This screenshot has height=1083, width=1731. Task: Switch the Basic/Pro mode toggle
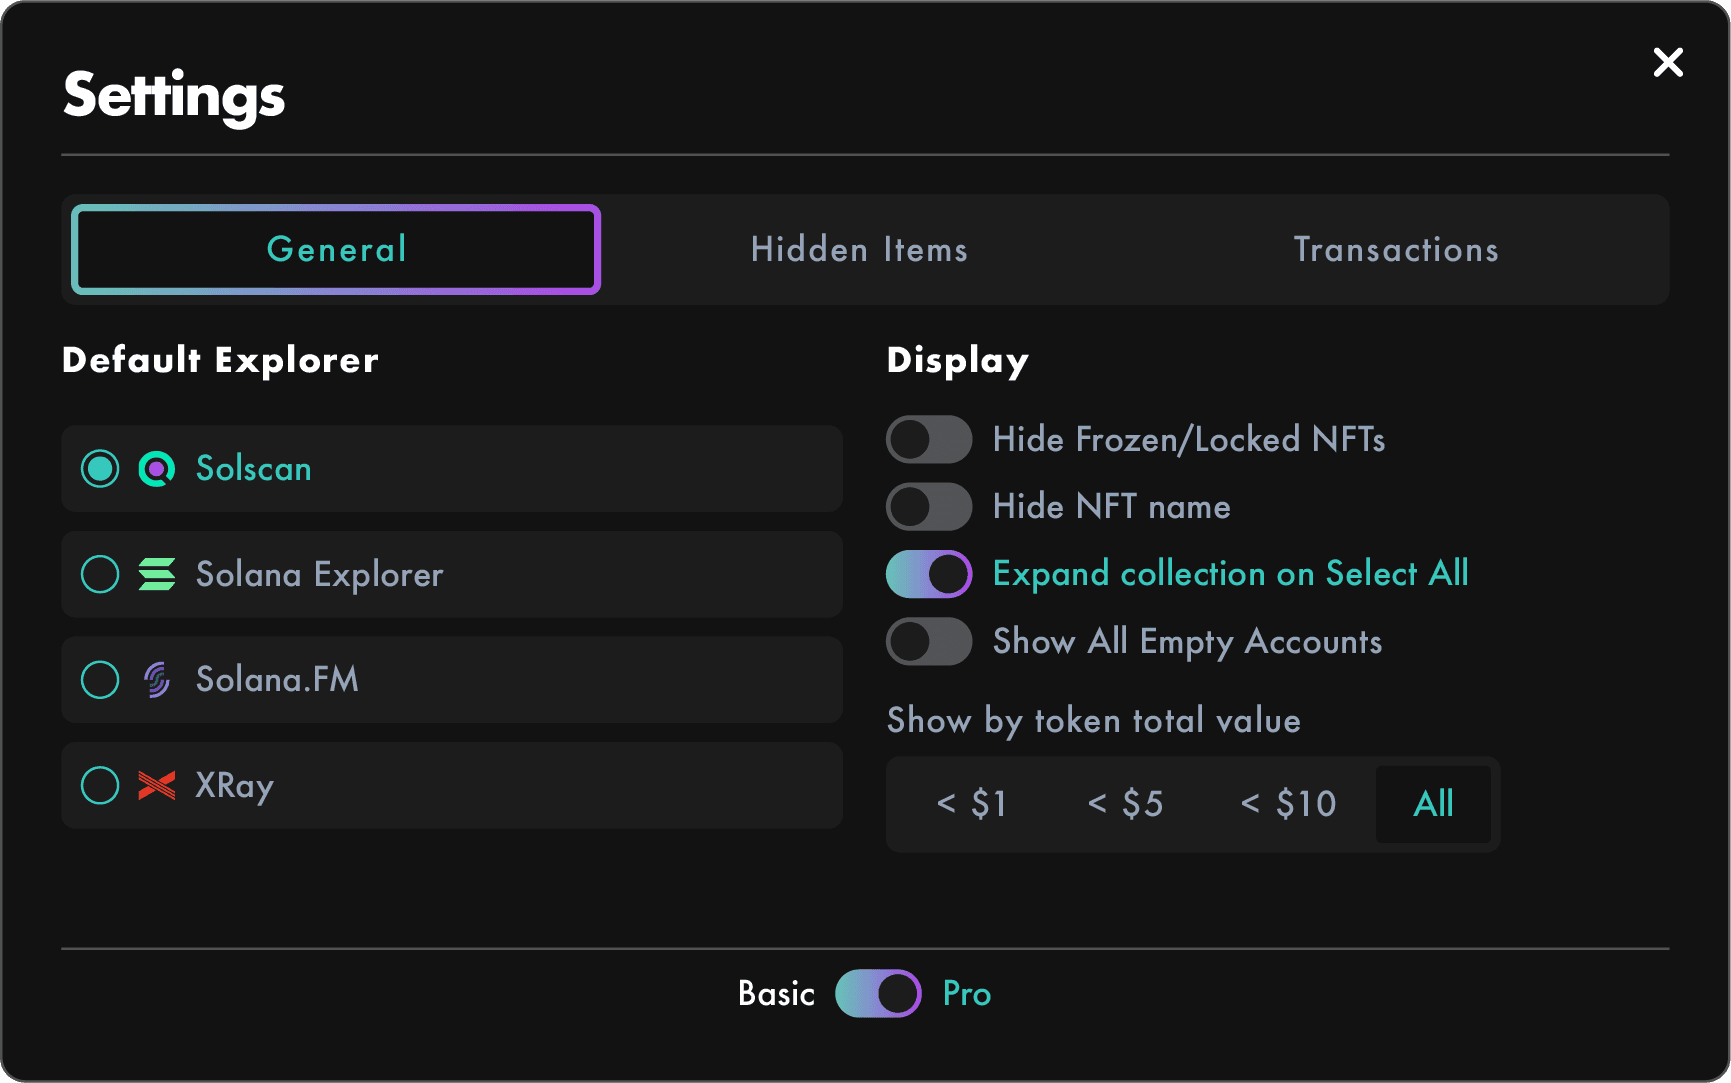(878, 994)
